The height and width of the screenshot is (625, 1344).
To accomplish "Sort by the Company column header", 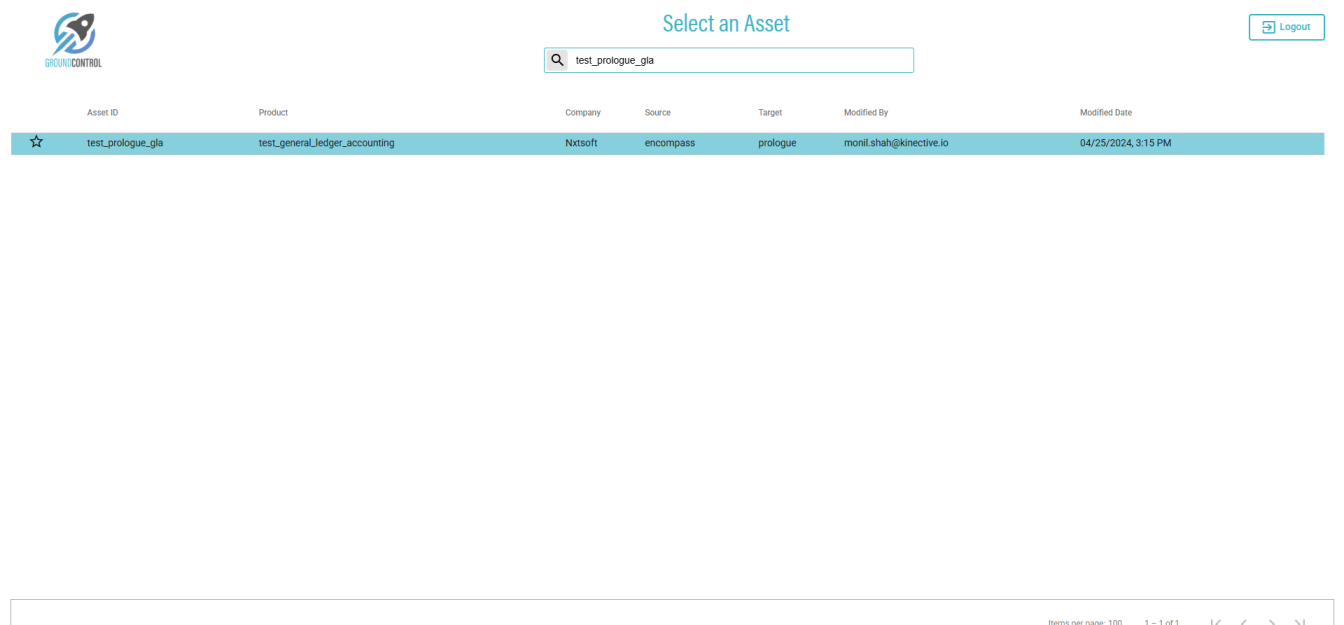I will point(583,113).
